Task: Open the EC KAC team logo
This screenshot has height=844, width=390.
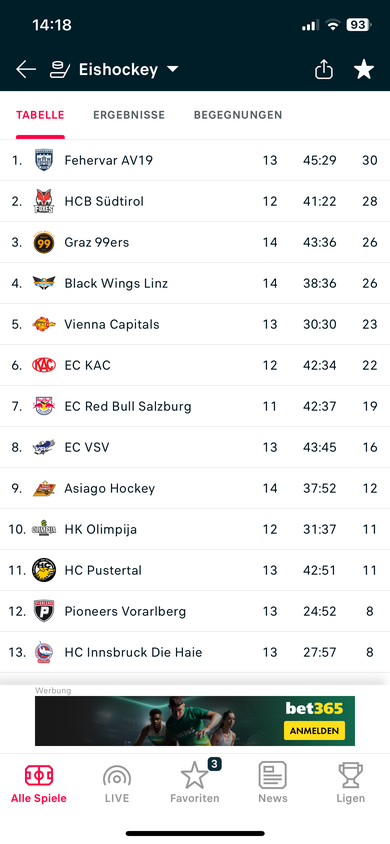Action: tap(44, 365)
